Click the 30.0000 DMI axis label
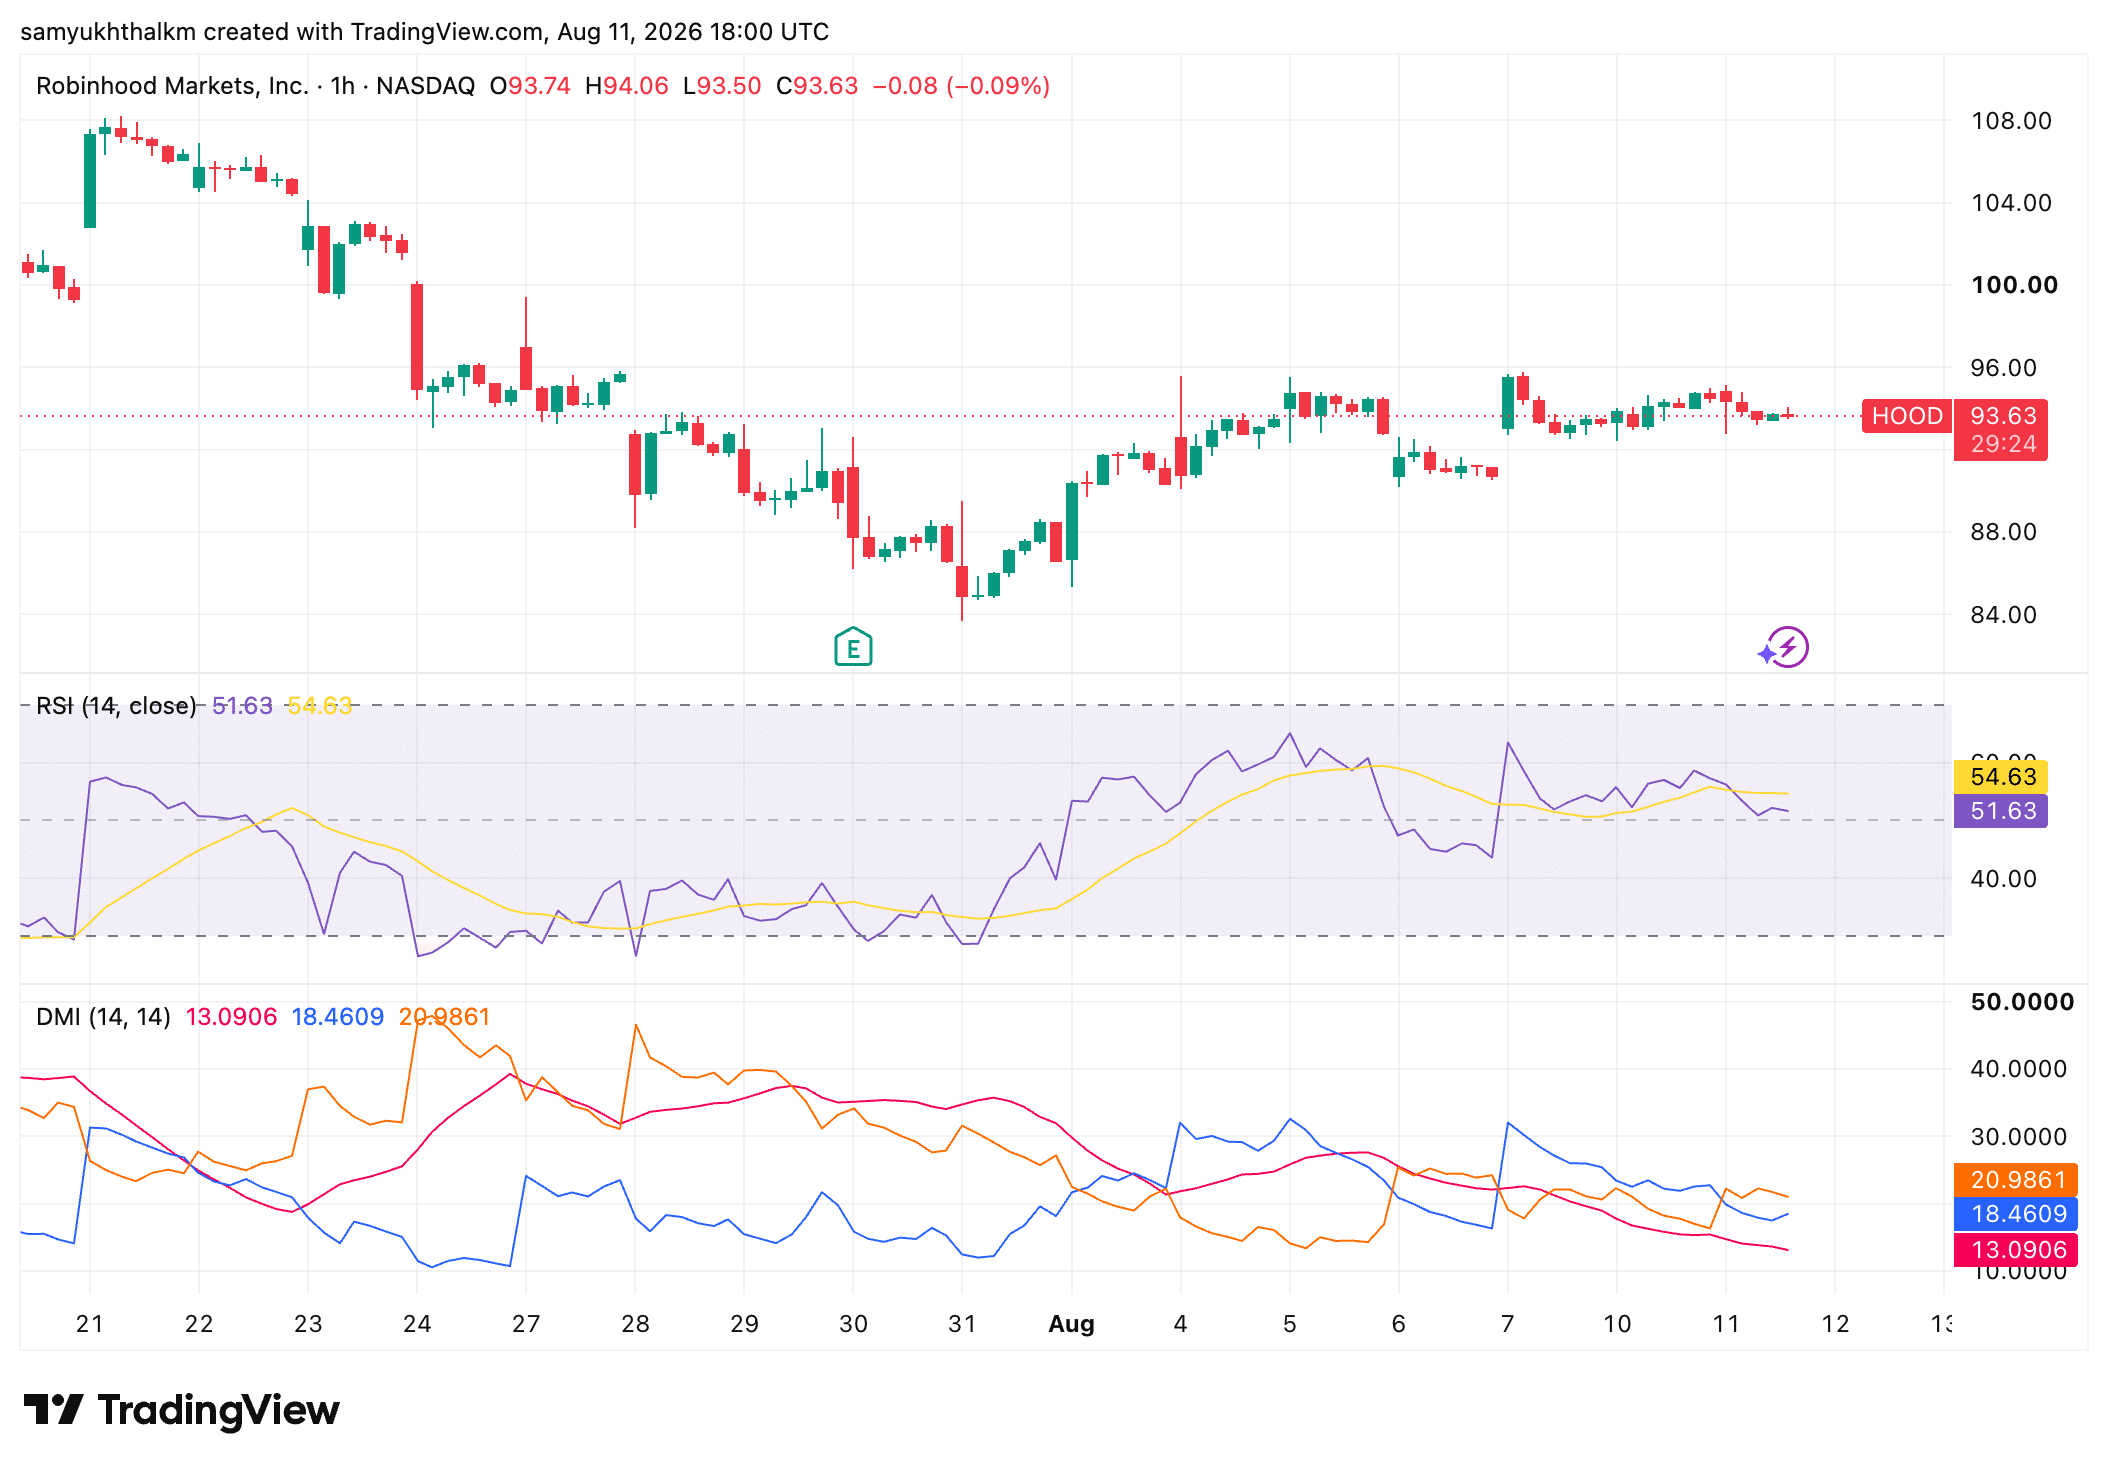2108x1470 pixels. pyautogui.click(x=2018, y=1137)
